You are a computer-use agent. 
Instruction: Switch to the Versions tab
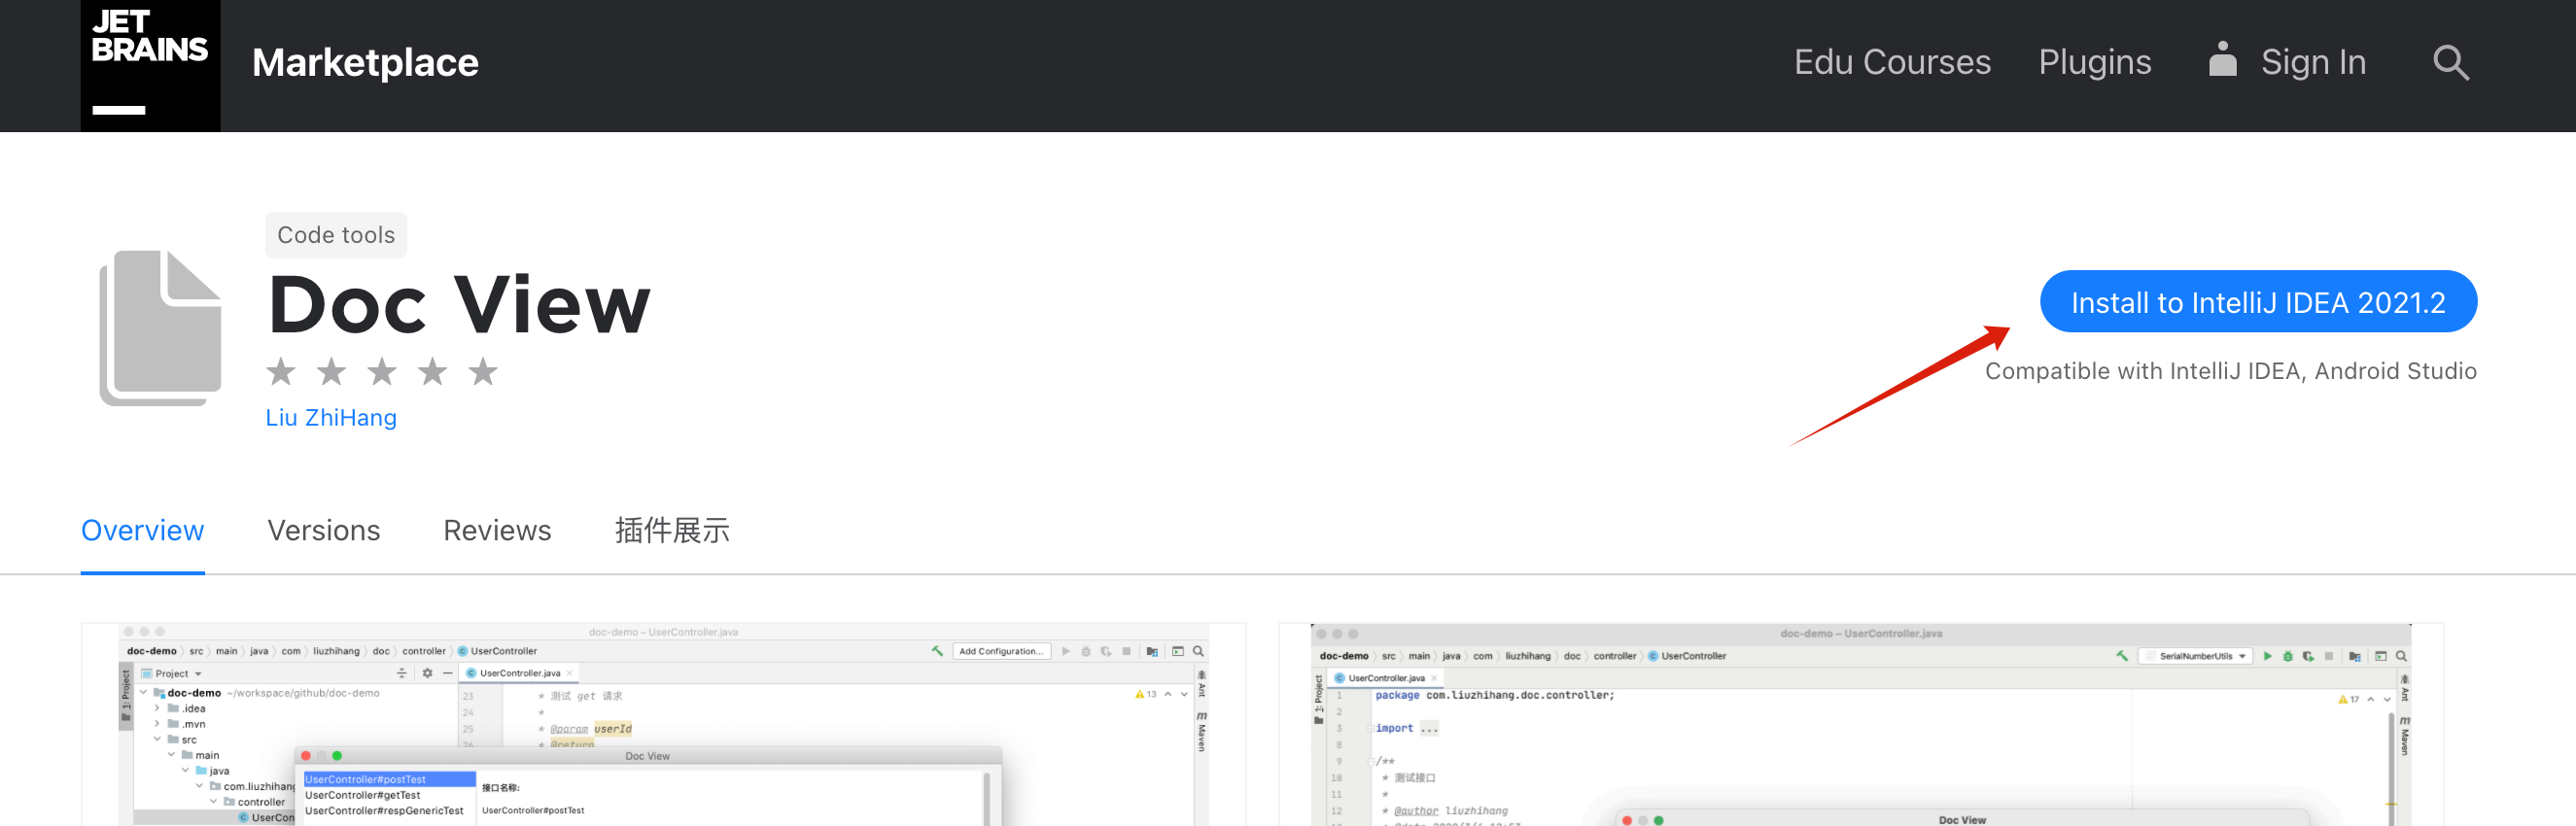(324, 530)
